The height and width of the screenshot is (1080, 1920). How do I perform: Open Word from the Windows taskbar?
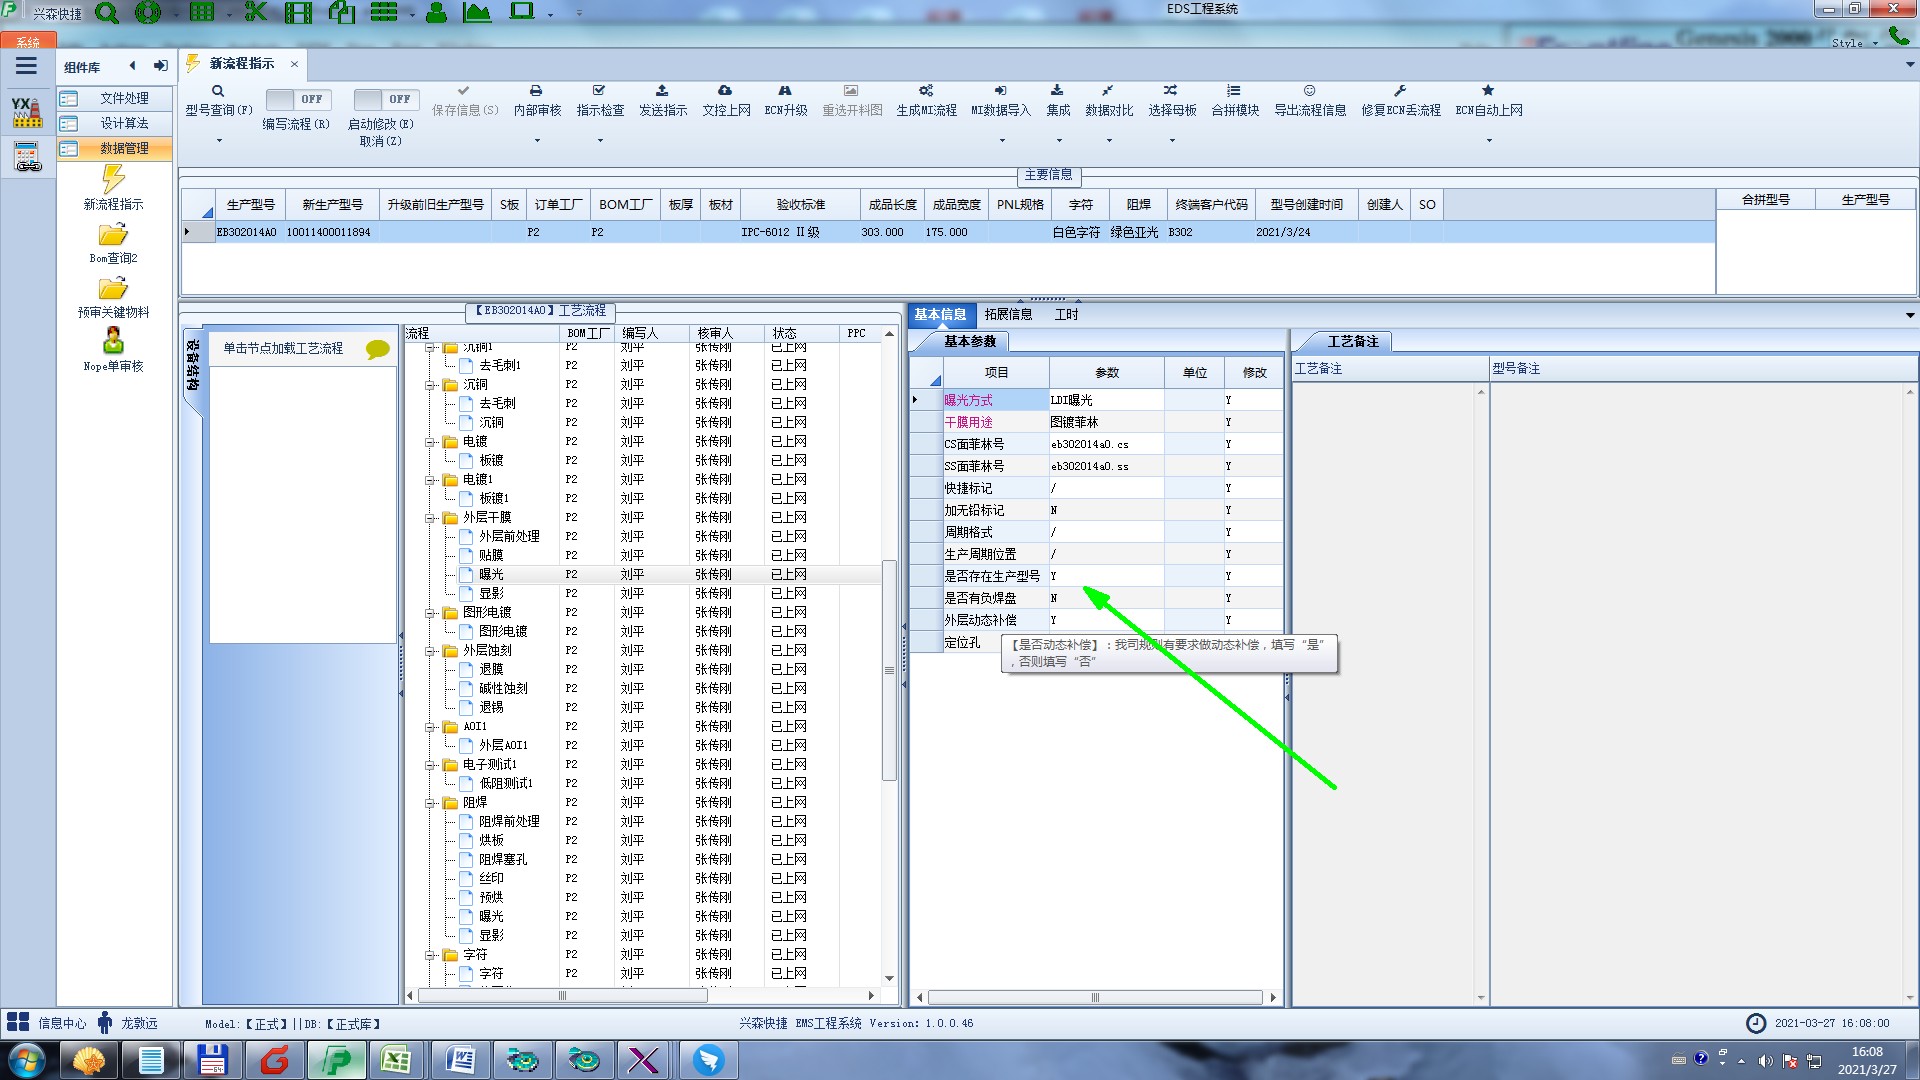point(459,1060)
